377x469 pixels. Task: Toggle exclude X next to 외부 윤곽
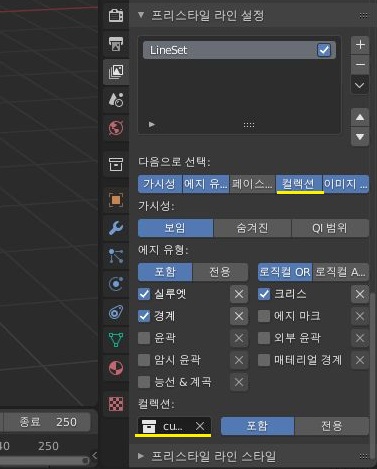tap(360, 338)
